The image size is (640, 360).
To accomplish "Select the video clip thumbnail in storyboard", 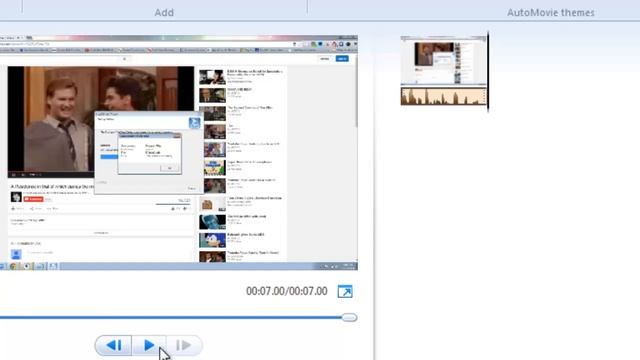I will (x=443, y=60).
